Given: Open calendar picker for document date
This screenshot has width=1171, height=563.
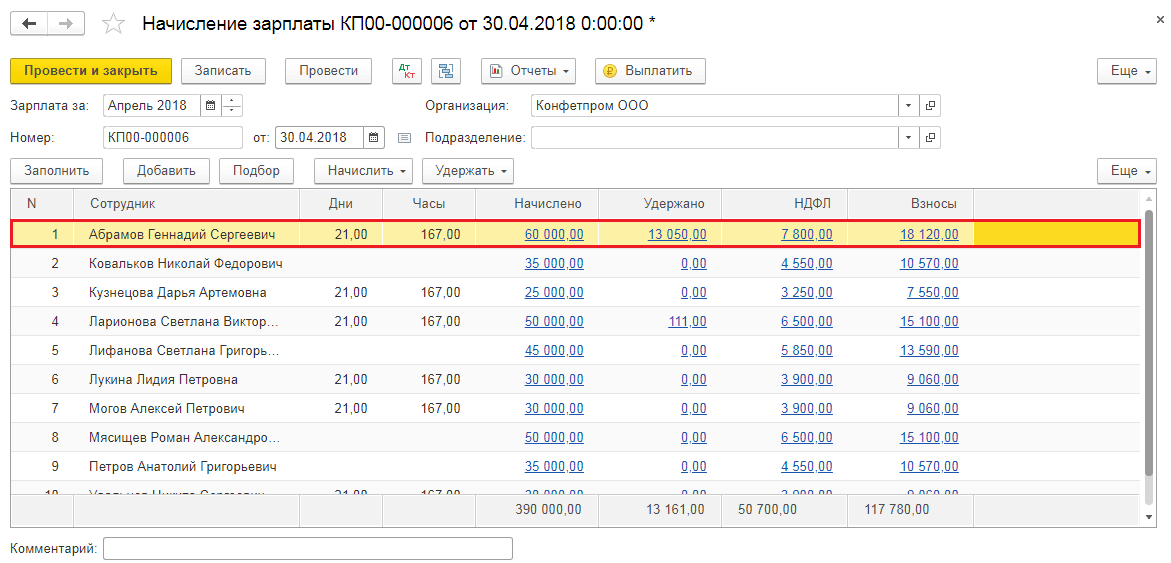Looking at the screenshot, I should 373,138.
